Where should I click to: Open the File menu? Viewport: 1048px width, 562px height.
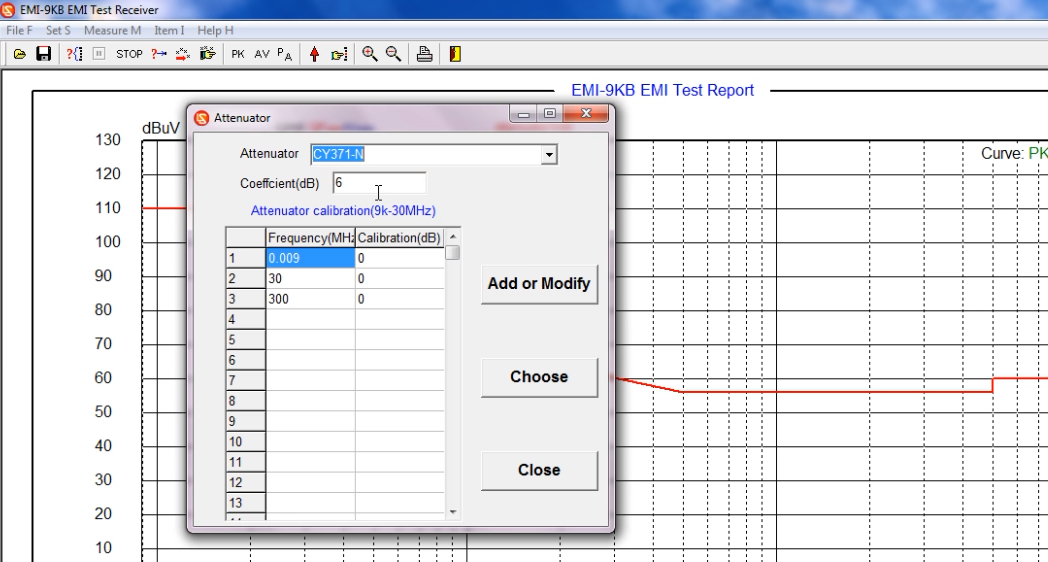19,31
